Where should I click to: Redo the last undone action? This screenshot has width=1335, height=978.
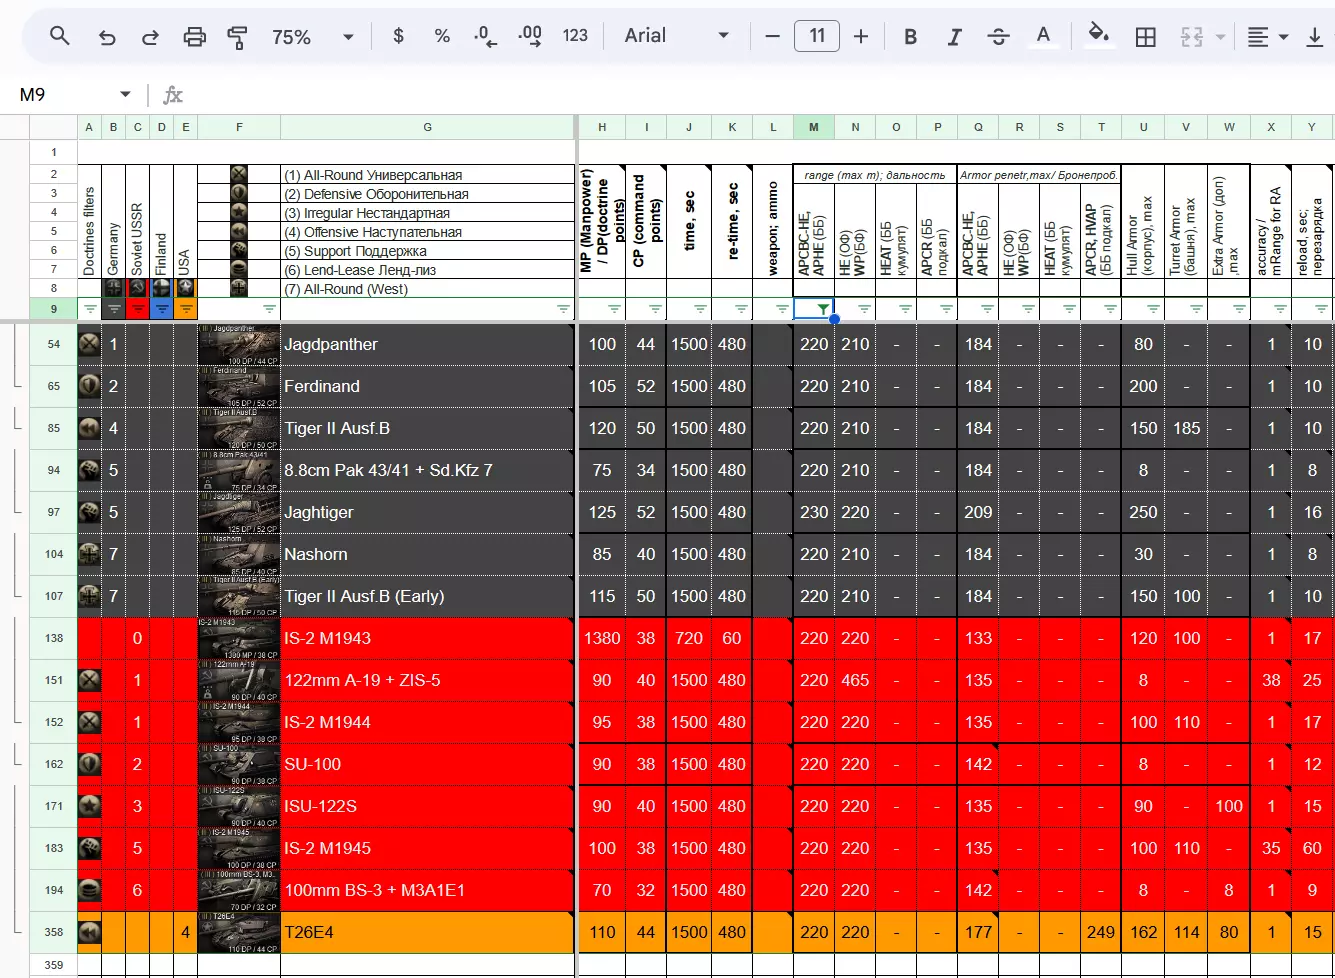151,37
